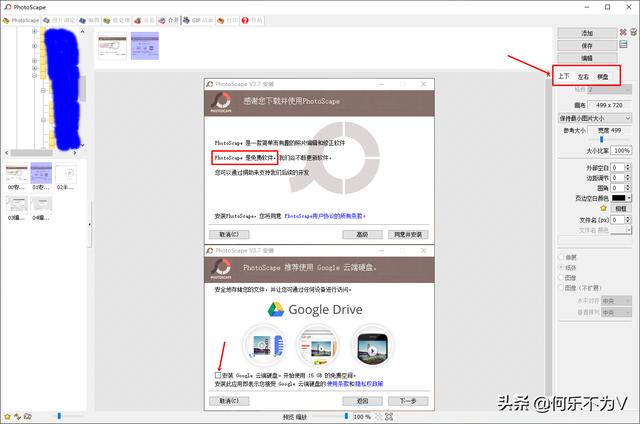640x424 pixels.
Task: Open the 打印 print tab
Action: (227, 20)
